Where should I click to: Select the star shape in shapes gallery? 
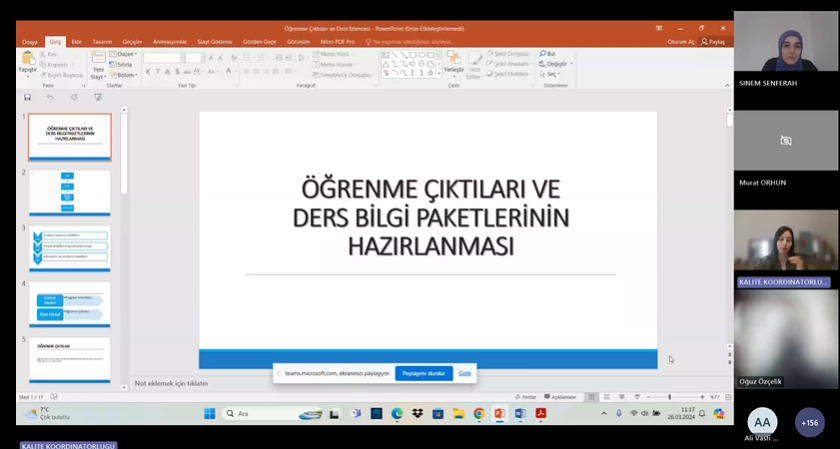(x=430, y=73)
